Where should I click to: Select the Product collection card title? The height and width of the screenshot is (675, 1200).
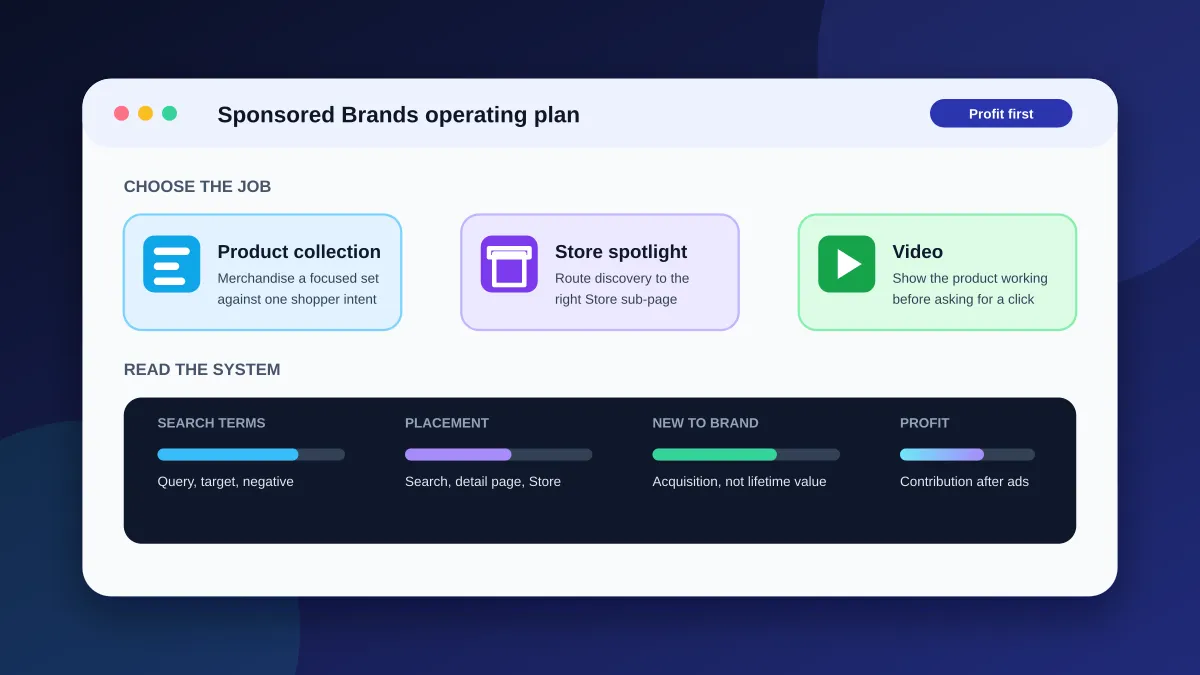[299, 252]
